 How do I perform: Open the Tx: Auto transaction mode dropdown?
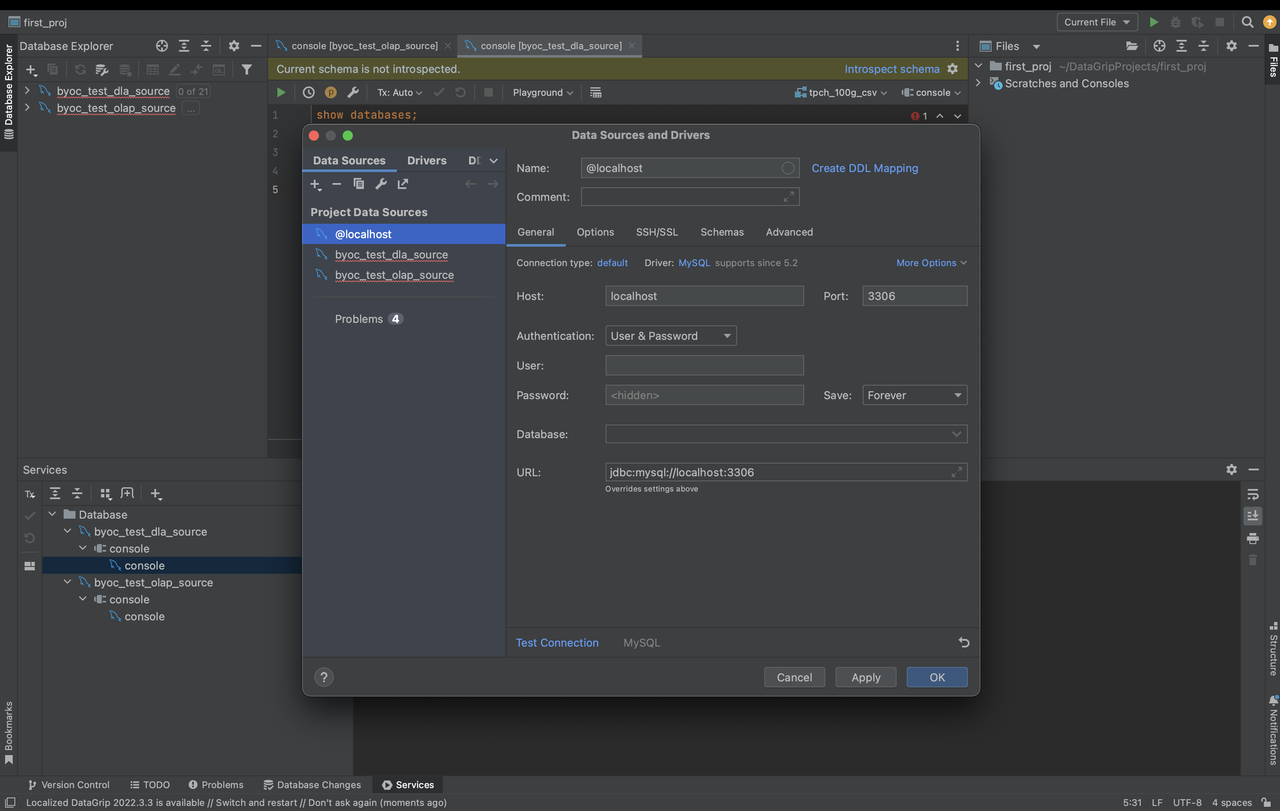(399, 92)
